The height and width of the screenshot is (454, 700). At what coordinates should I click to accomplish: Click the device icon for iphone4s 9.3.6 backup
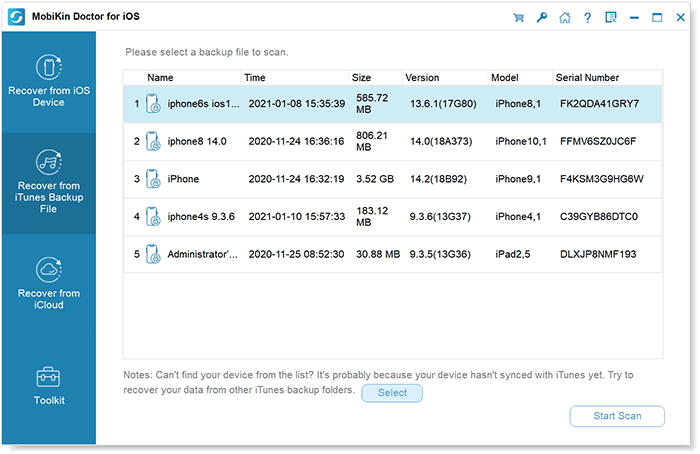(153, 216)
